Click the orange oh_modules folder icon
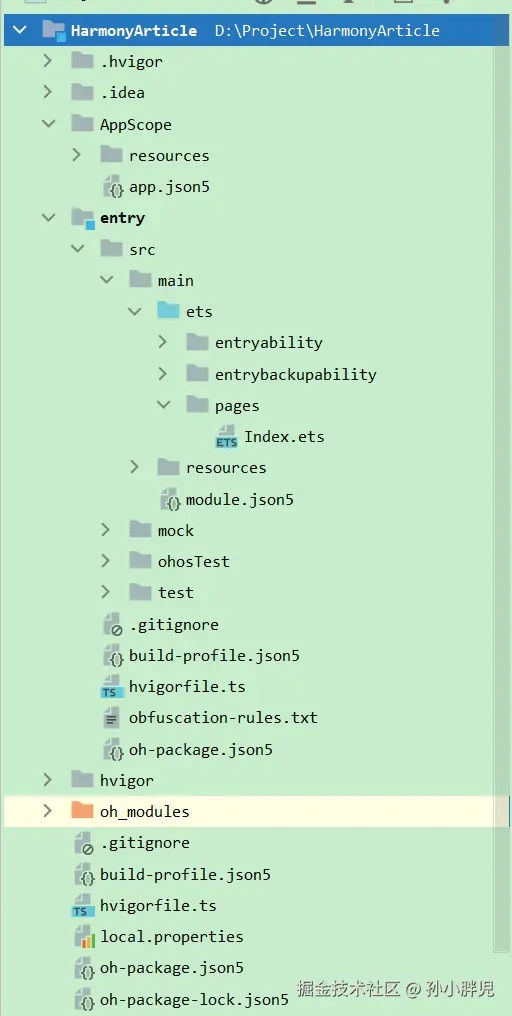This screenshot has width=512, height=1016. (83, 811)
